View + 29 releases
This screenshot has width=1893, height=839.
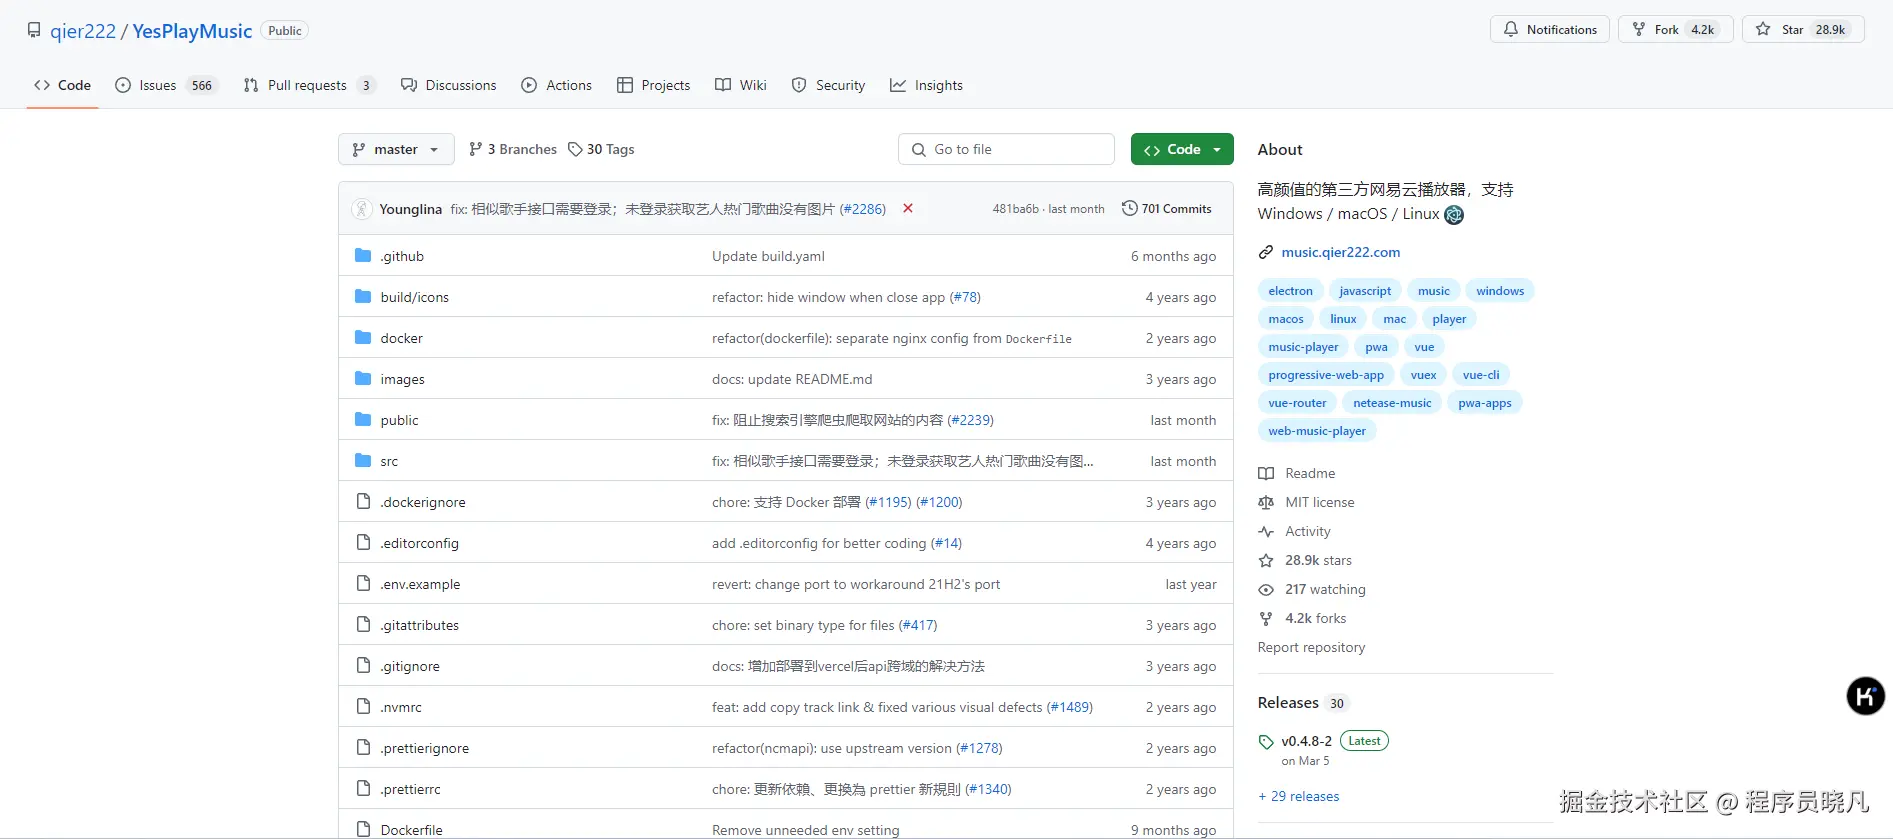coord(1298,796)
